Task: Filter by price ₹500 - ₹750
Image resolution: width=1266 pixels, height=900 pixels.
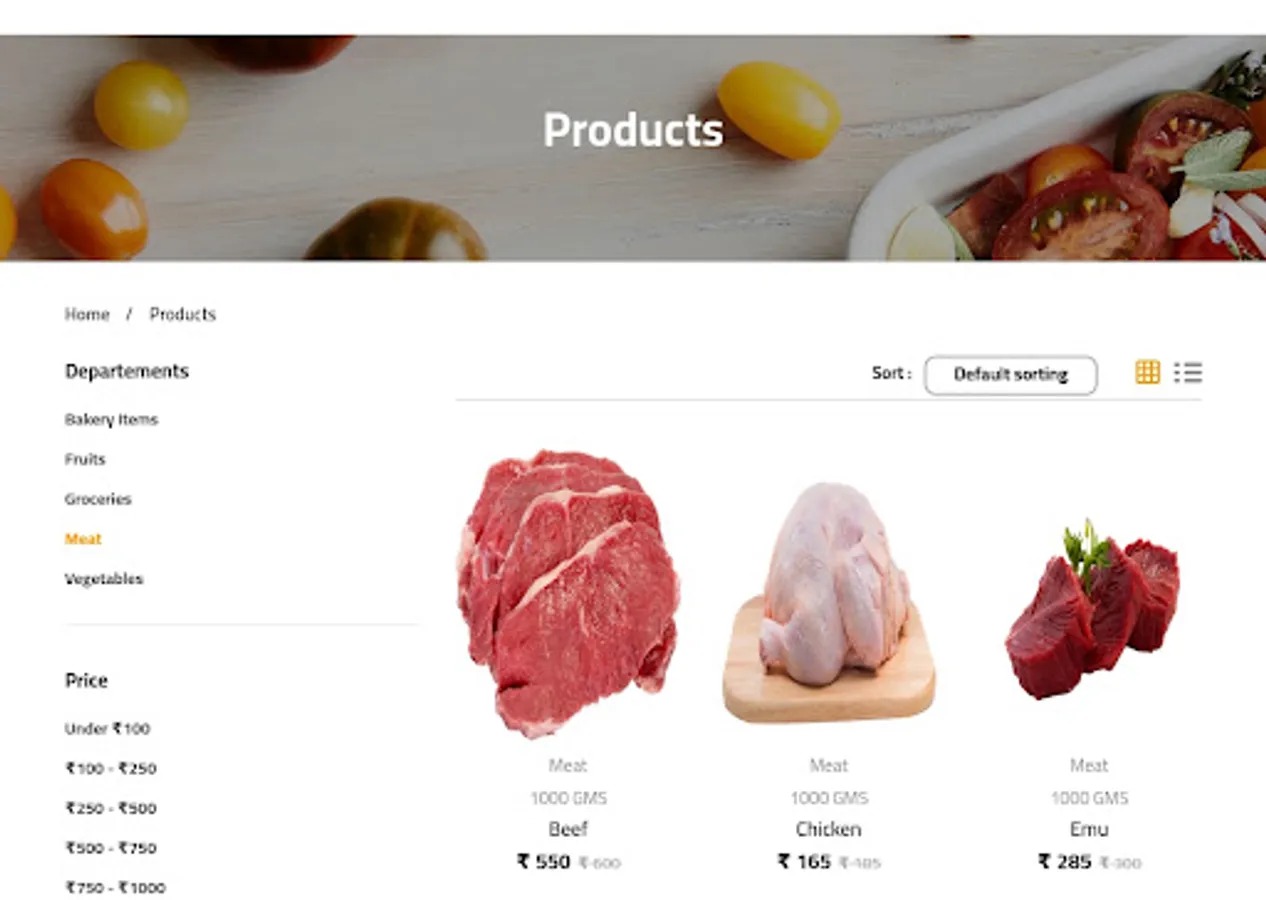Action: tap(111, 848)
